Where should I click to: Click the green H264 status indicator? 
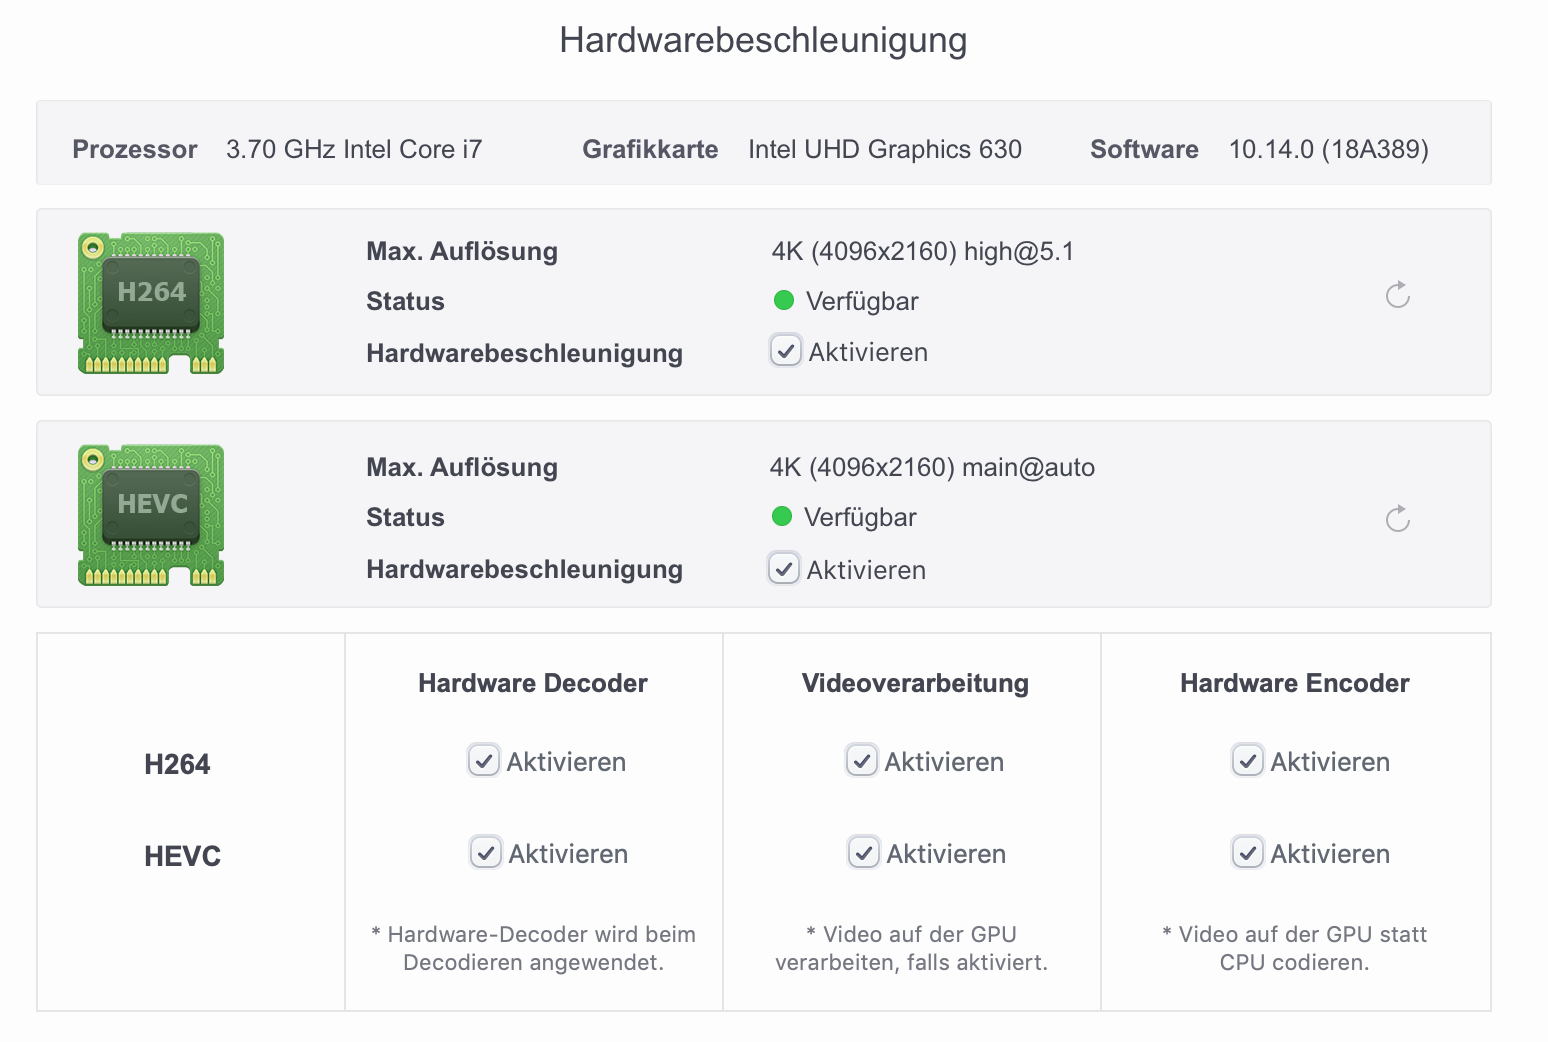[784, 300]
